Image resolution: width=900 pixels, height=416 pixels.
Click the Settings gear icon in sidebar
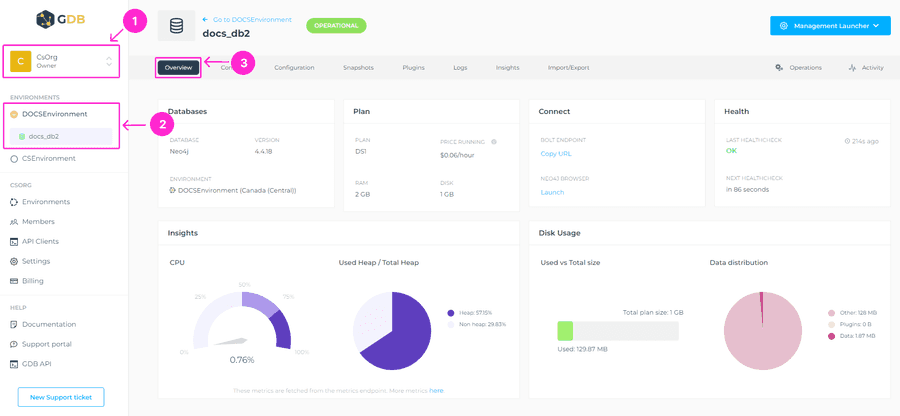[x=14, y=262]
